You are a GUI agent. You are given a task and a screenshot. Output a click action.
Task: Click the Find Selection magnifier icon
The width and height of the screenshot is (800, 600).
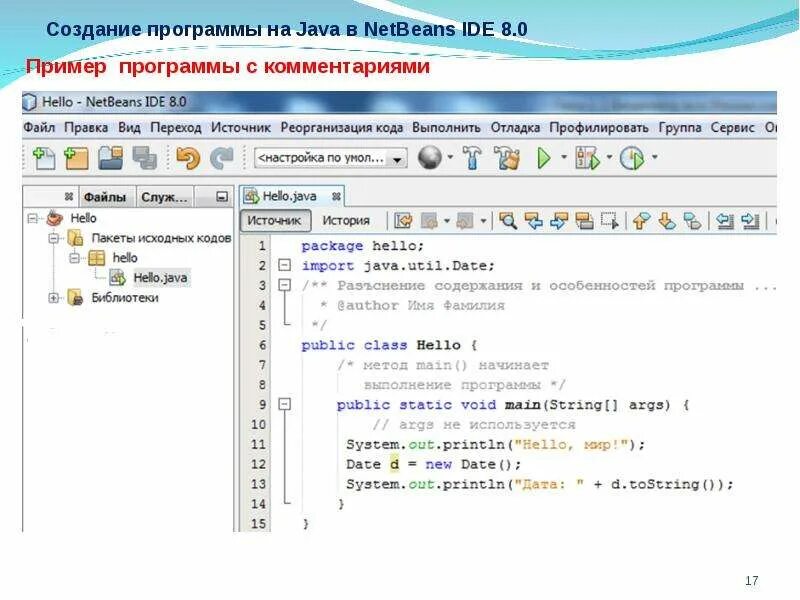[x=508, y=221]
